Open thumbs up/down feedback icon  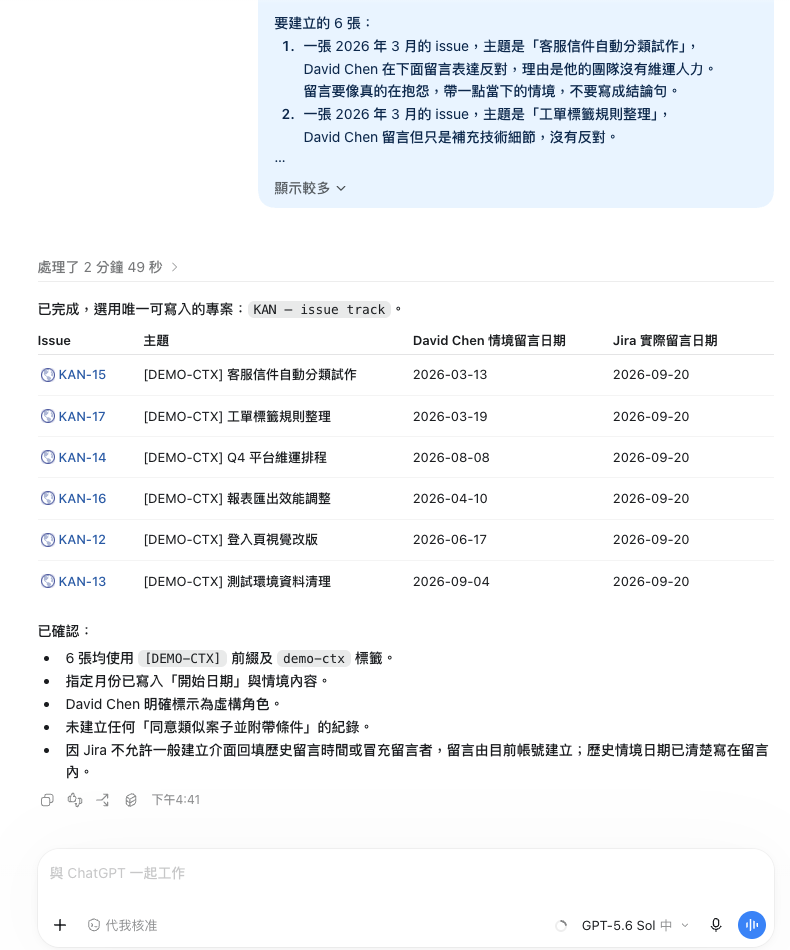coord(75,800)
